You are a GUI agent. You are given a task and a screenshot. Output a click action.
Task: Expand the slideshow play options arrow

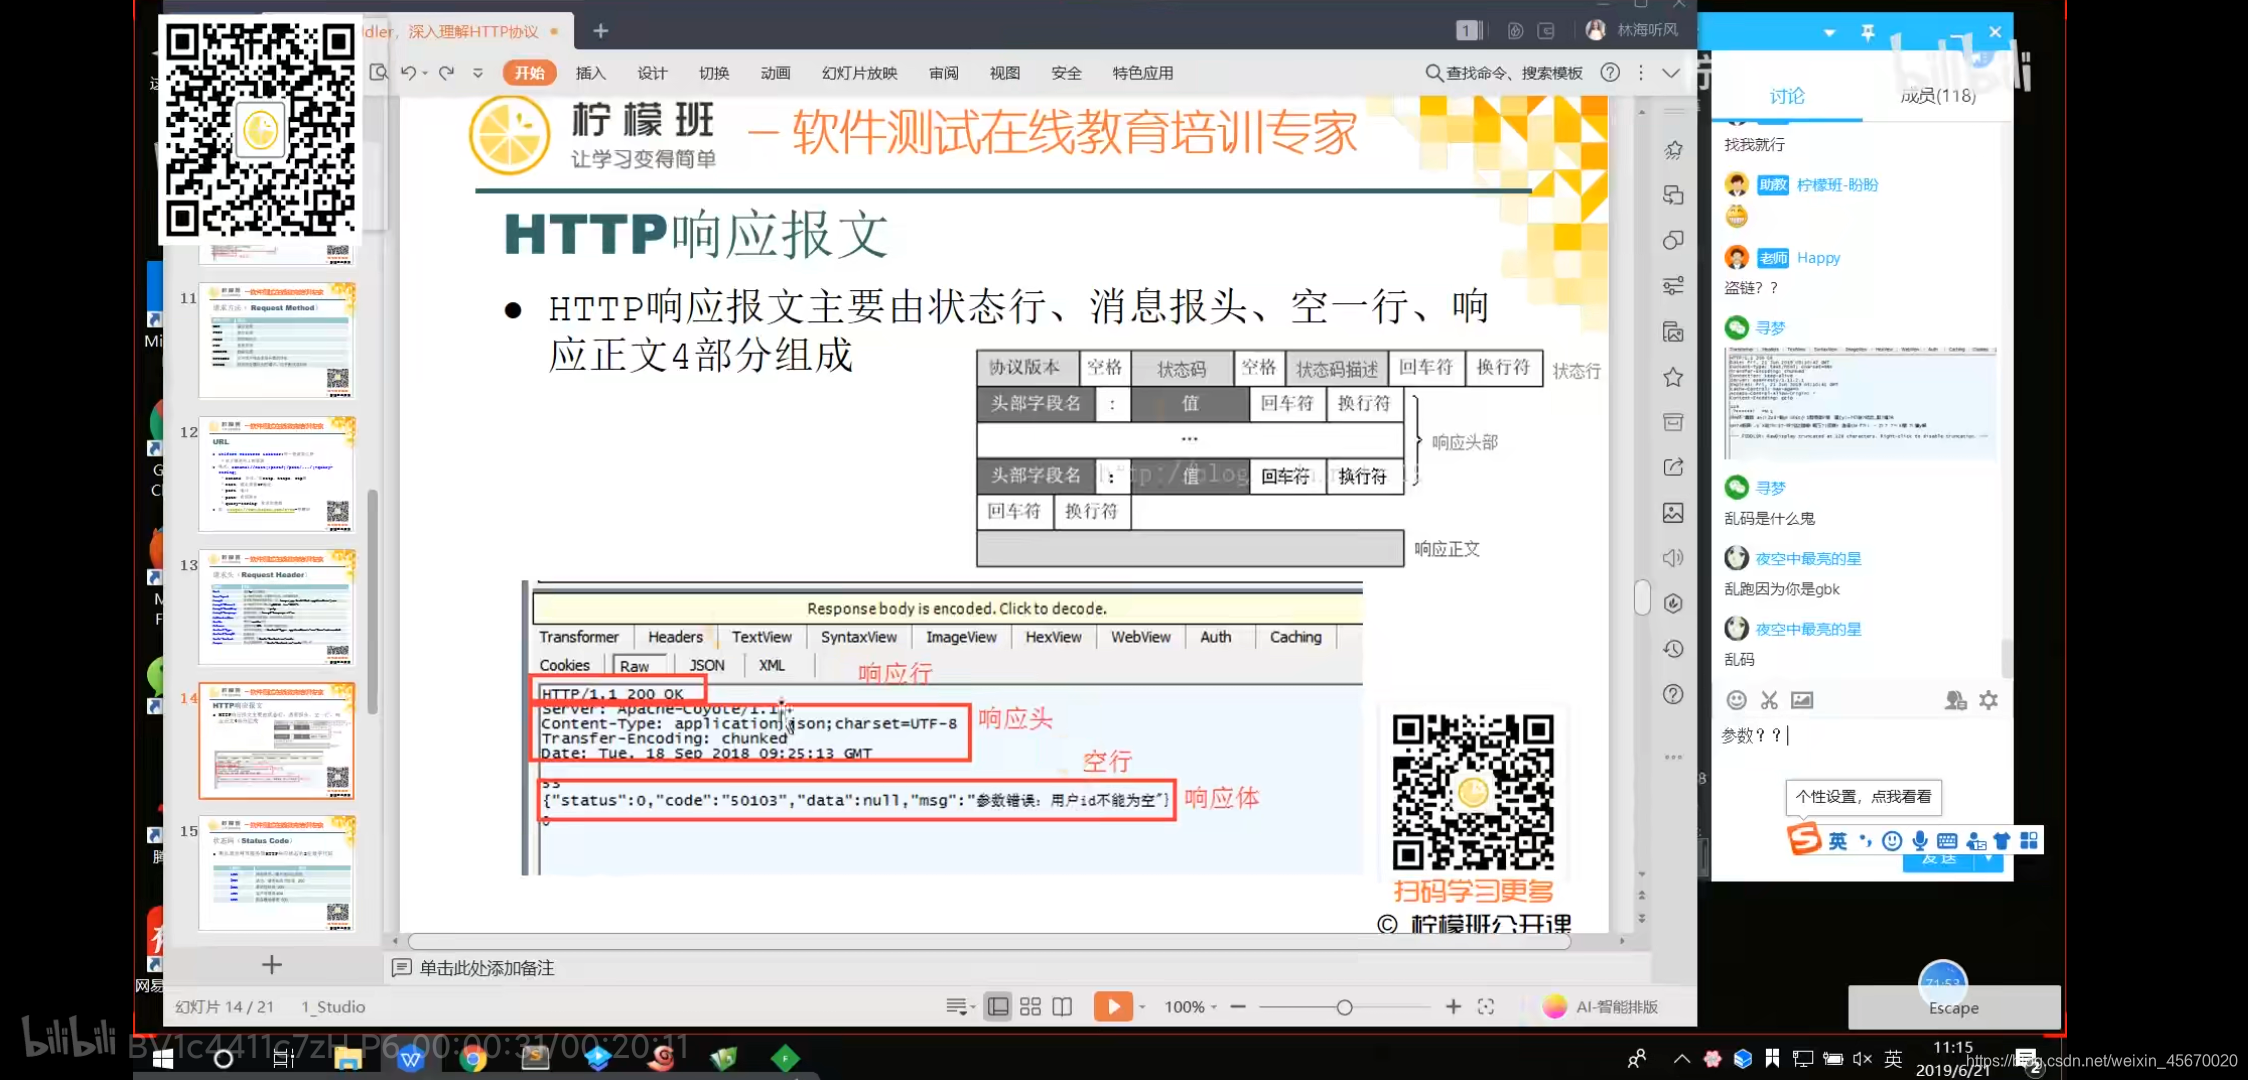tap(1142, 1007)
